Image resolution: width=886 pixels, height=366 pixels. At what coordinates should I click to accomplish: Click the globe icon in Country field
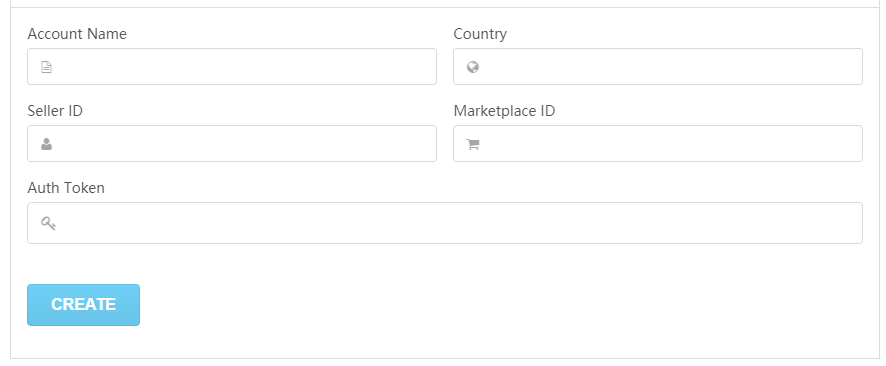473,67
